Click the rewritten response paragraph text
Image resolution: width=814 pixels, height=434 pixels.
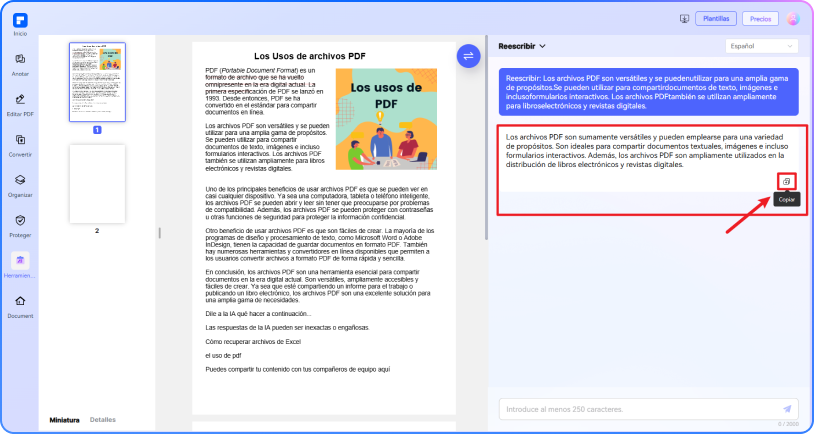point(647,151)
